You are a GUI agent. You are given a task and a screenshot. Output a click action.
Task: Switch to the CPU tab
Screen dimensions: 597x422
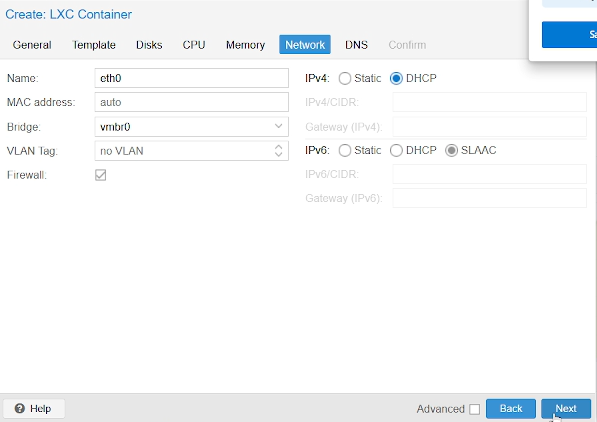click(x=194, y=45)
